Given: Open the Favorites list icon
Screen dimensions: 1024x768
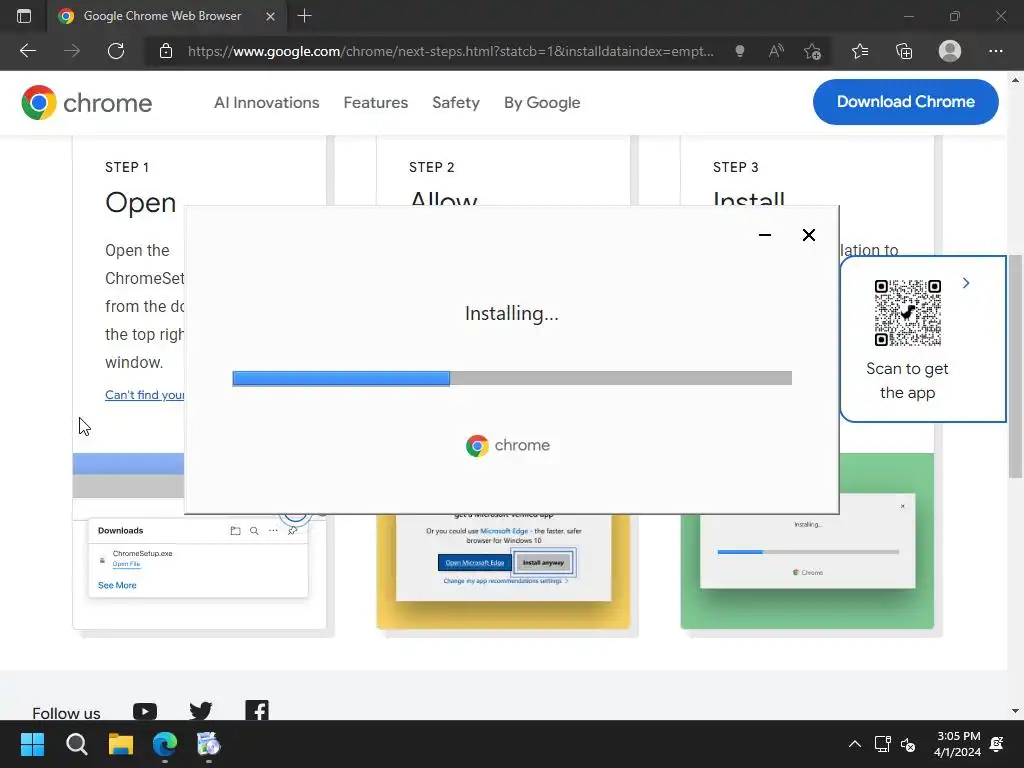Looking at the screenshot, I should [860, 51].
